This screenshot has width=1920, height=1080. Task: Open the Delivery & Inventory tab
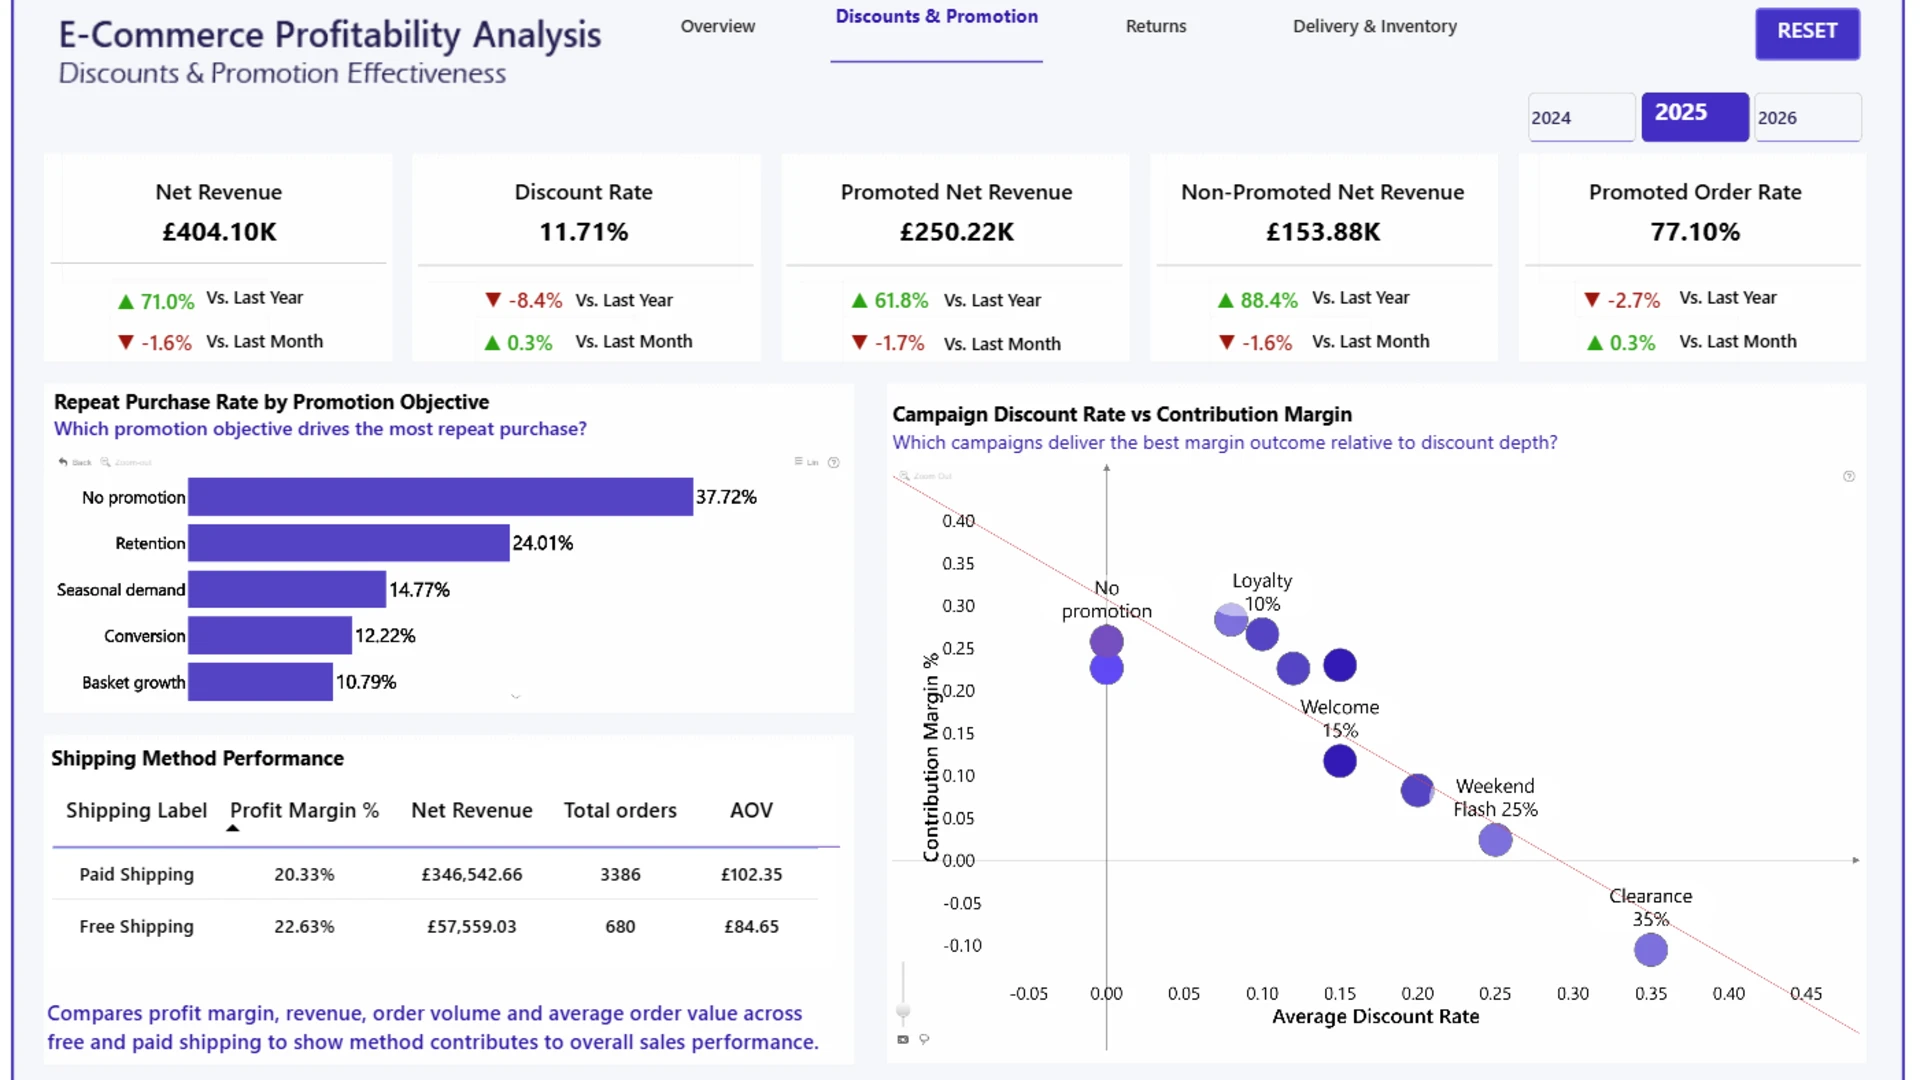(x=1375, y=26)
